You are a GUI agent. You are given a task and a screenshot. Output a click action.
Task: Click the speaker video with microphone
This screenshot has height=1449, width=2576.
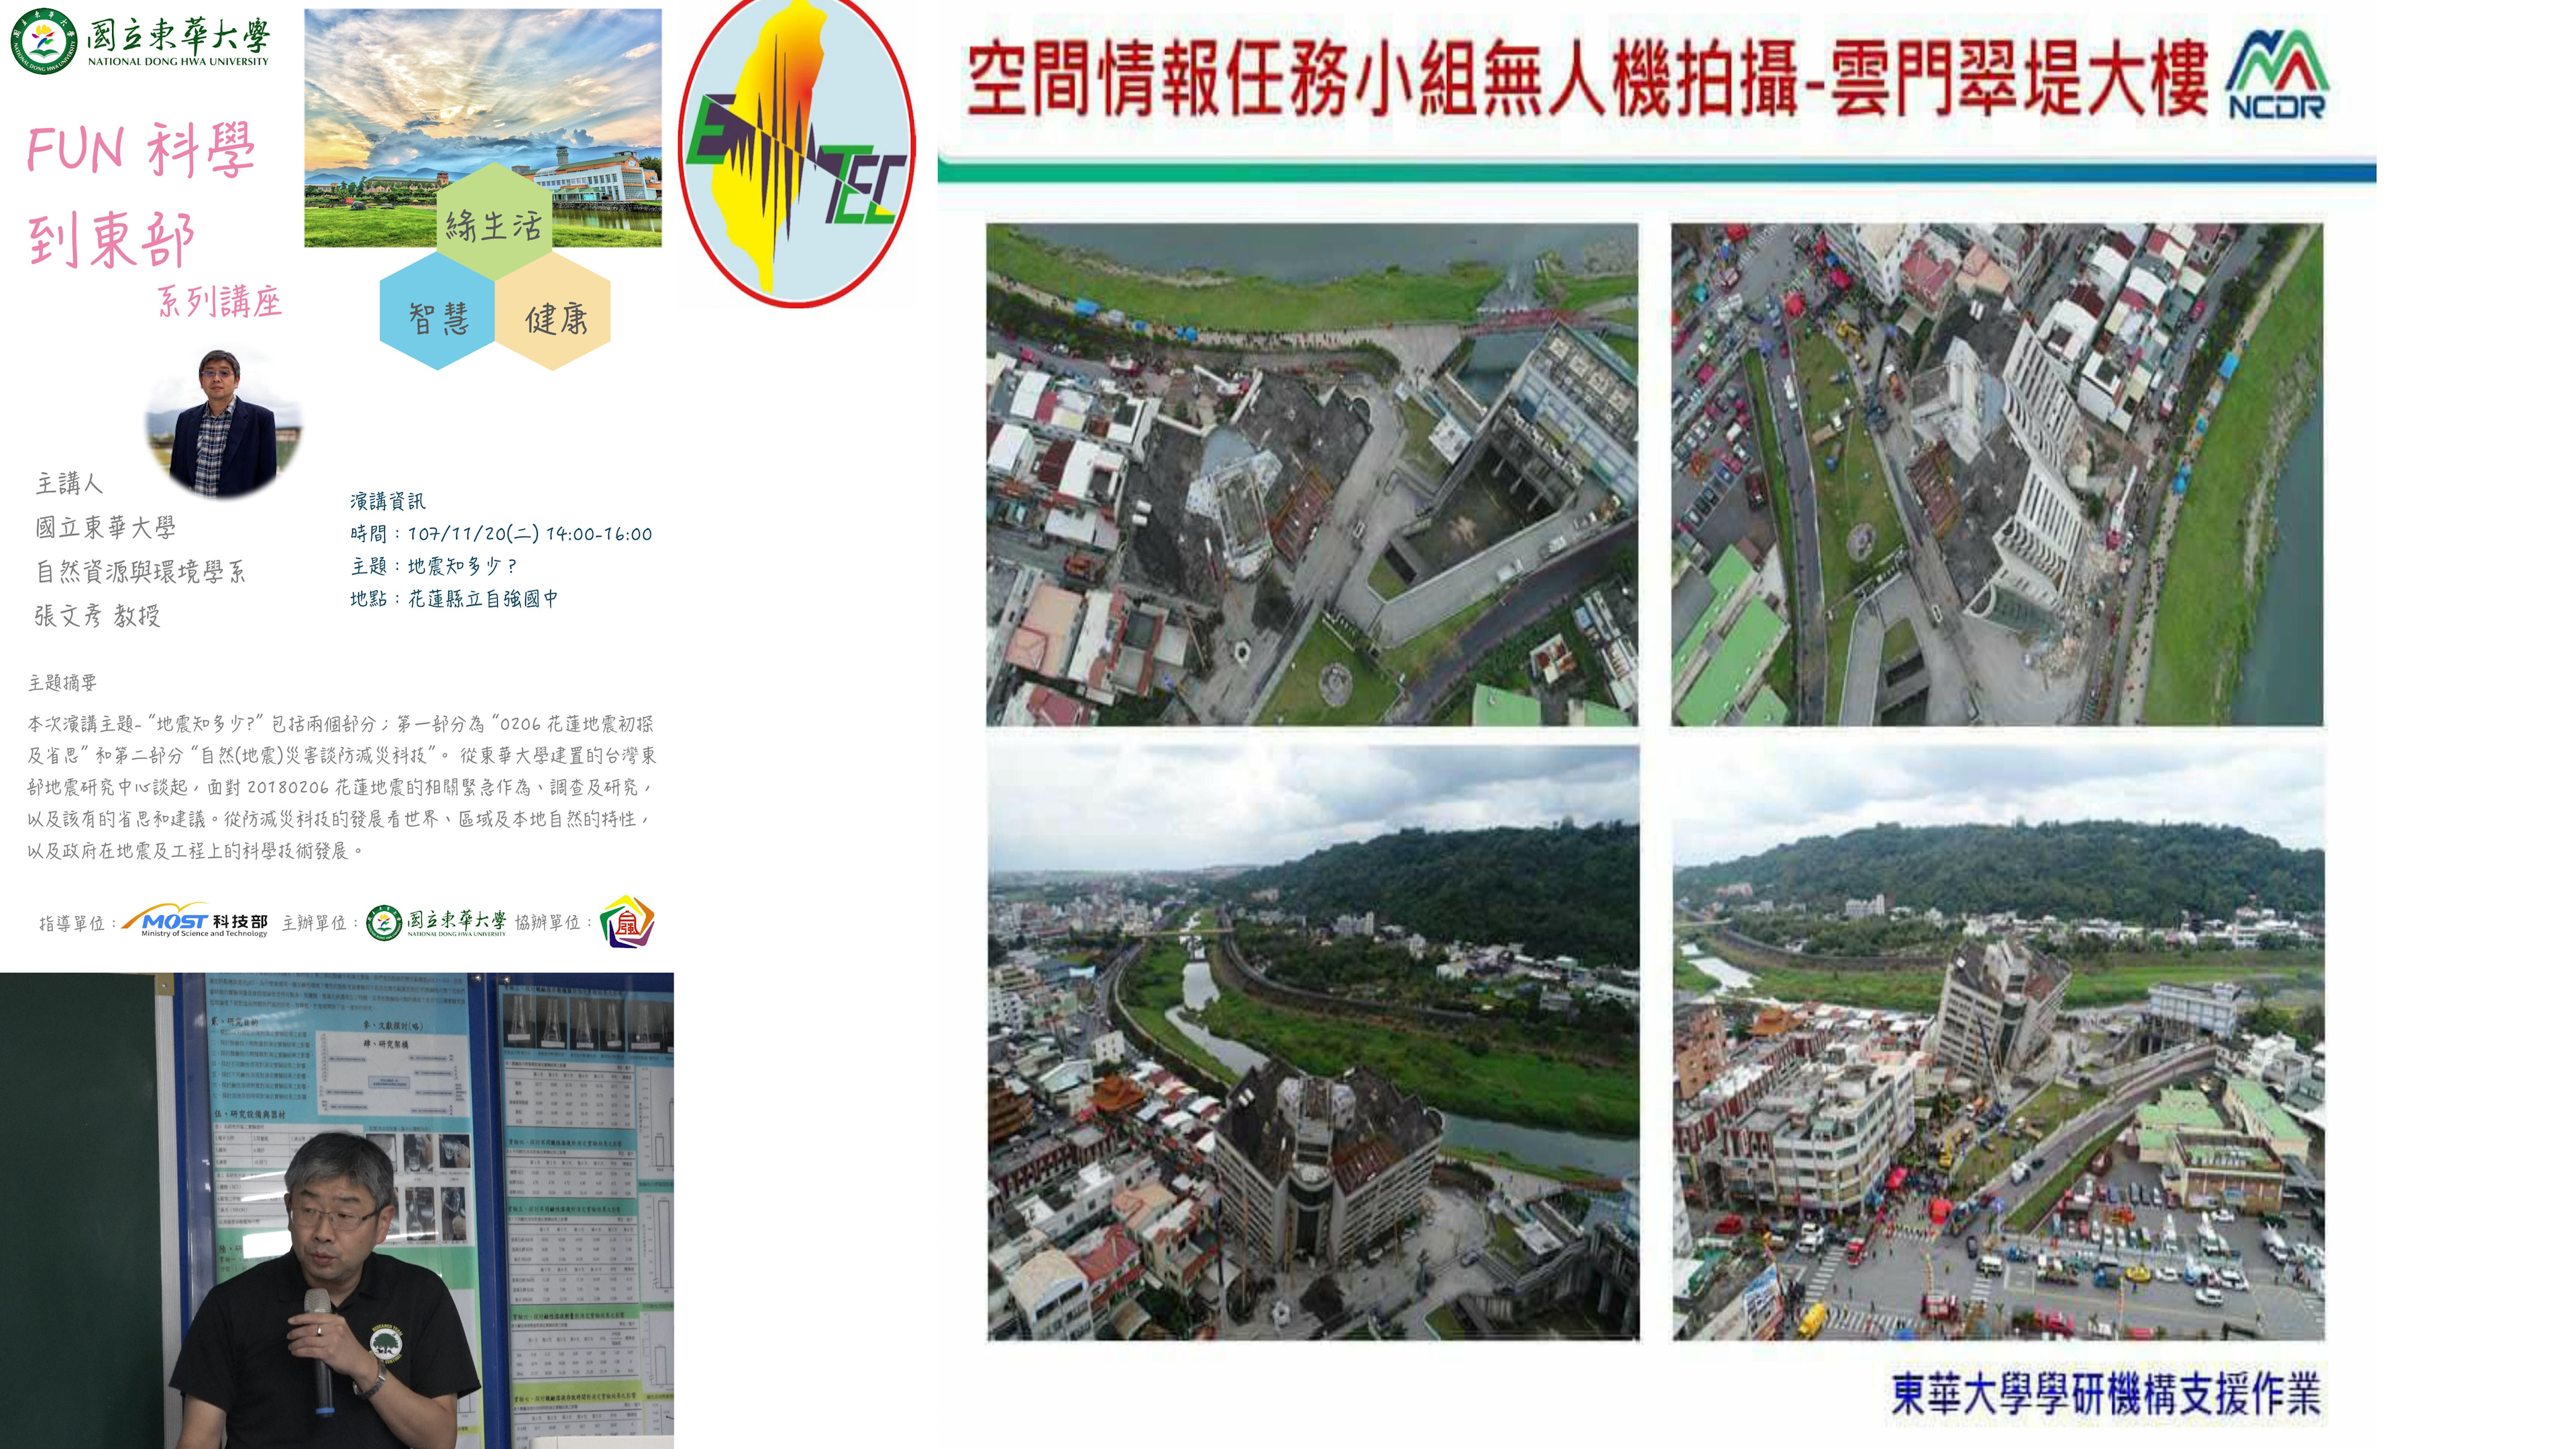336,1210
